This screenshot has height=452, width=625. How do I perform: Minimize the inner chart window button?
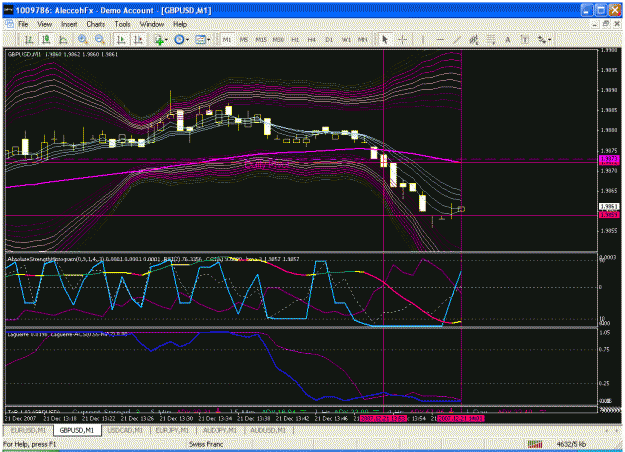[x=595, y=24]
